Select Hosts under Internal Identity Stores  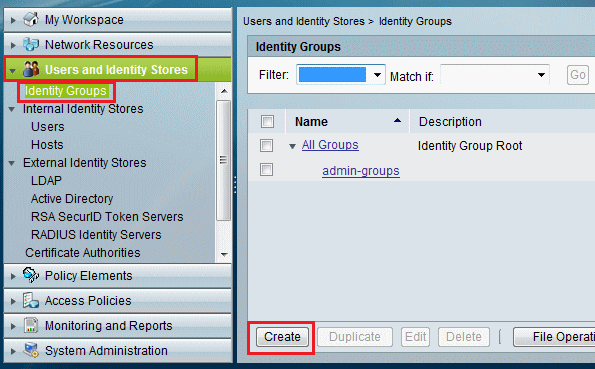pos(47,145)
